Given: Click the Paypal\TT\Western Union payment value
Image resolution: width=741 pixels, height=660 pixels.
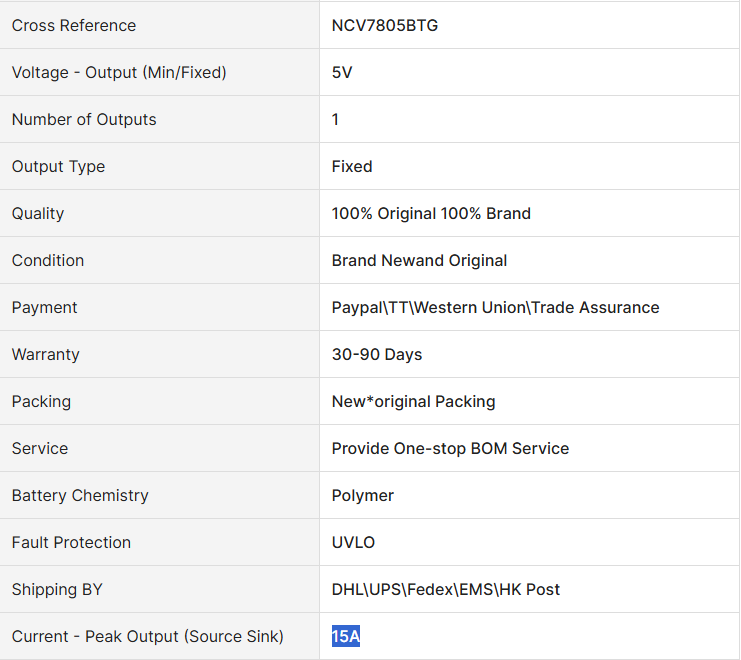Looking at the screenshot, I should click(x=495, y=308).
